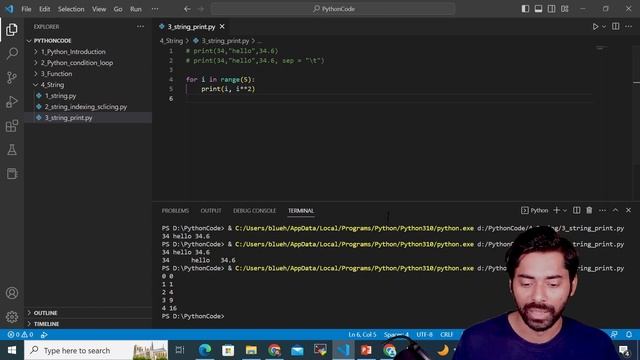Open the Accounts menu icon
Viewport: 640px width, 360px height.
(12, 293)
